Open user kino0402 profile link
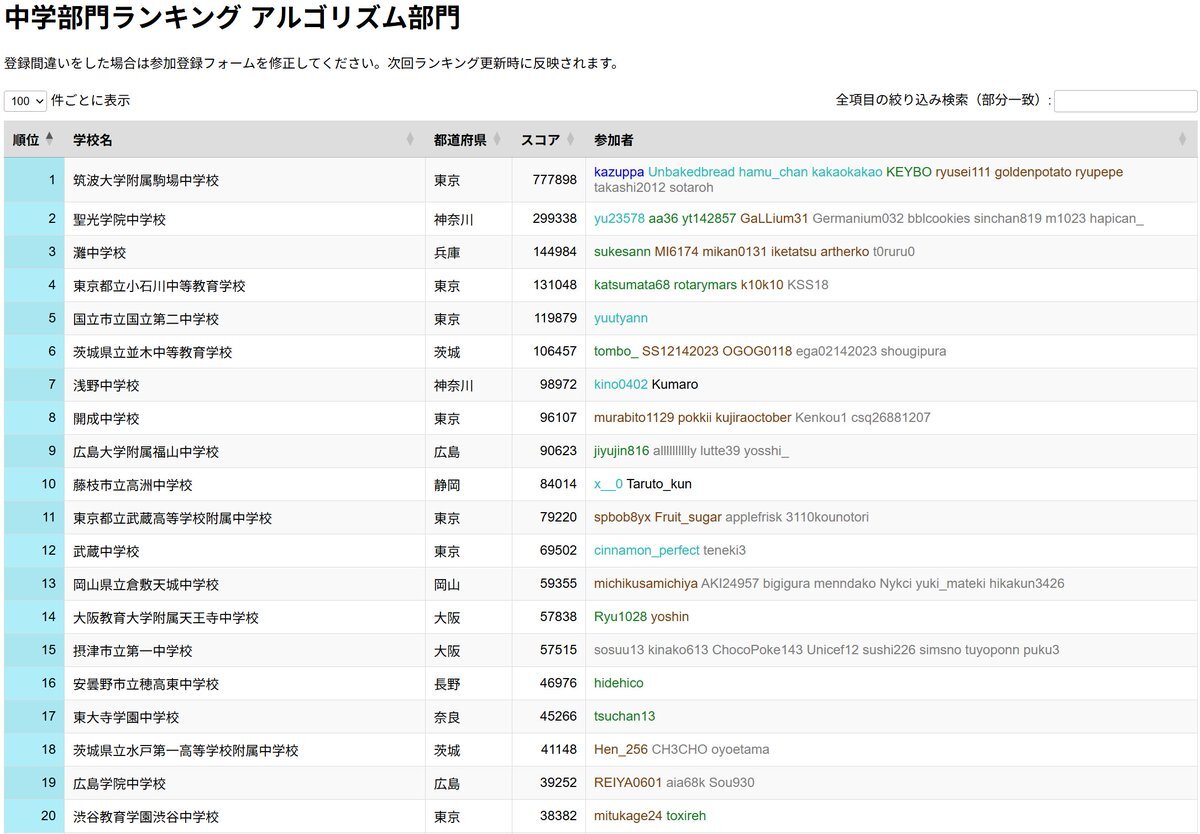The image size is (1200, 834). click(621, 384)
